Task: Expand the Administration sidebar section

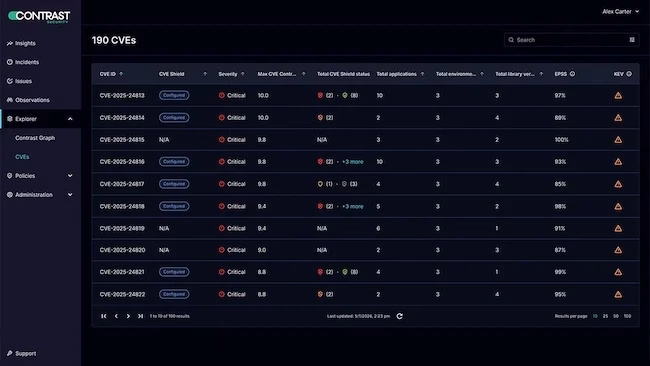Action: tap(70, 195)
